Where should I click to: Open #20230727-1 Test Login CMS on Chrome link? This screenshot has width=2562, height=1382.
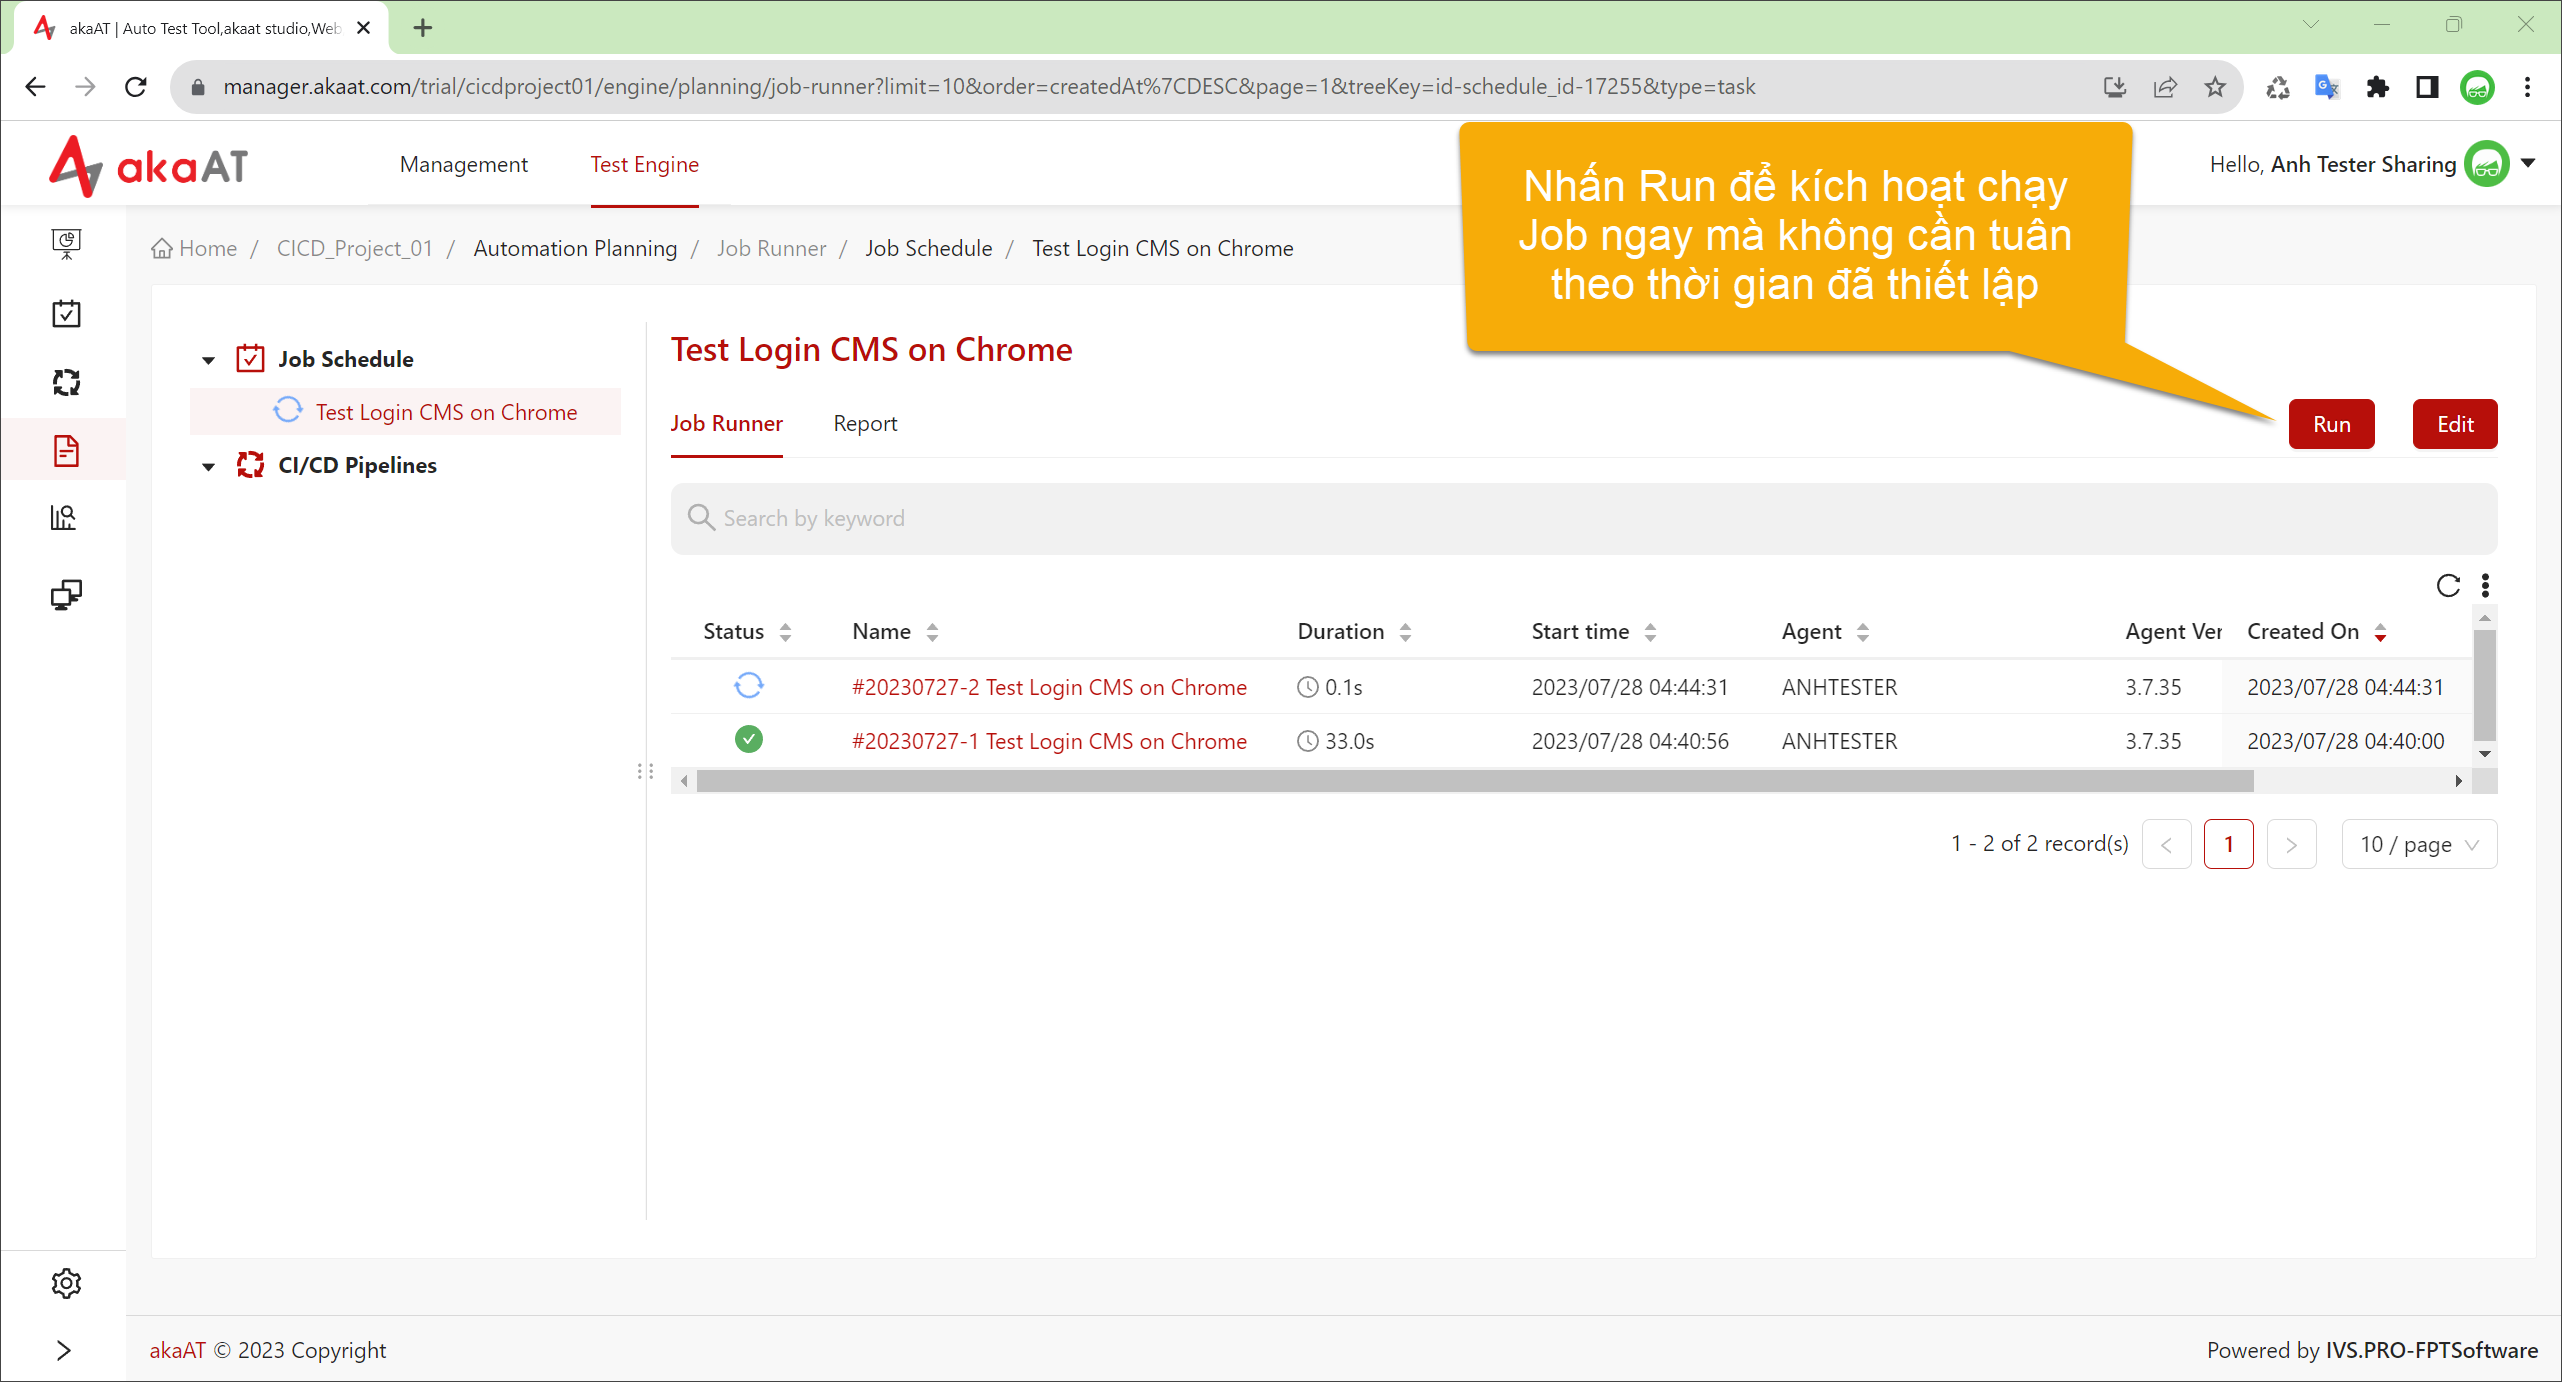[x=1049, y=741]
